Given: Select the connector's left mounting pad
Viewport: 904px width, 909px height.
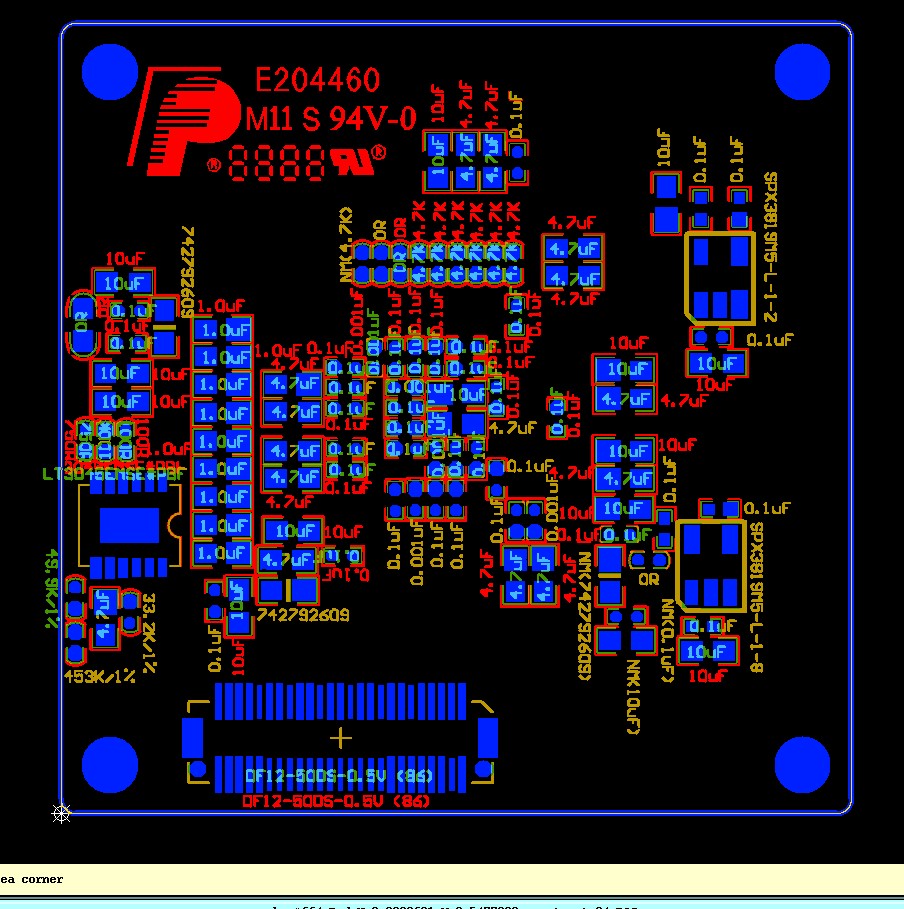Looking at the screenshot, I should 193,737.
